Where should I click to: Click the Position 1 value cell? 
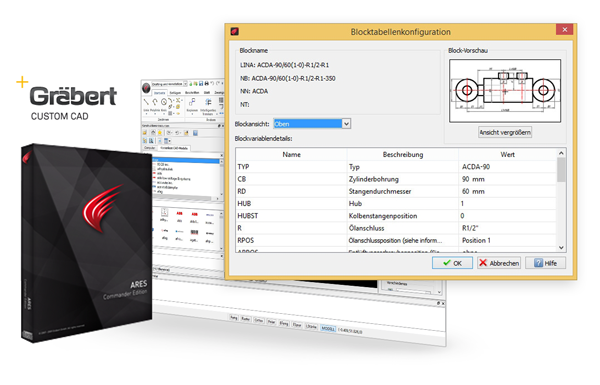tap(507, 240)
